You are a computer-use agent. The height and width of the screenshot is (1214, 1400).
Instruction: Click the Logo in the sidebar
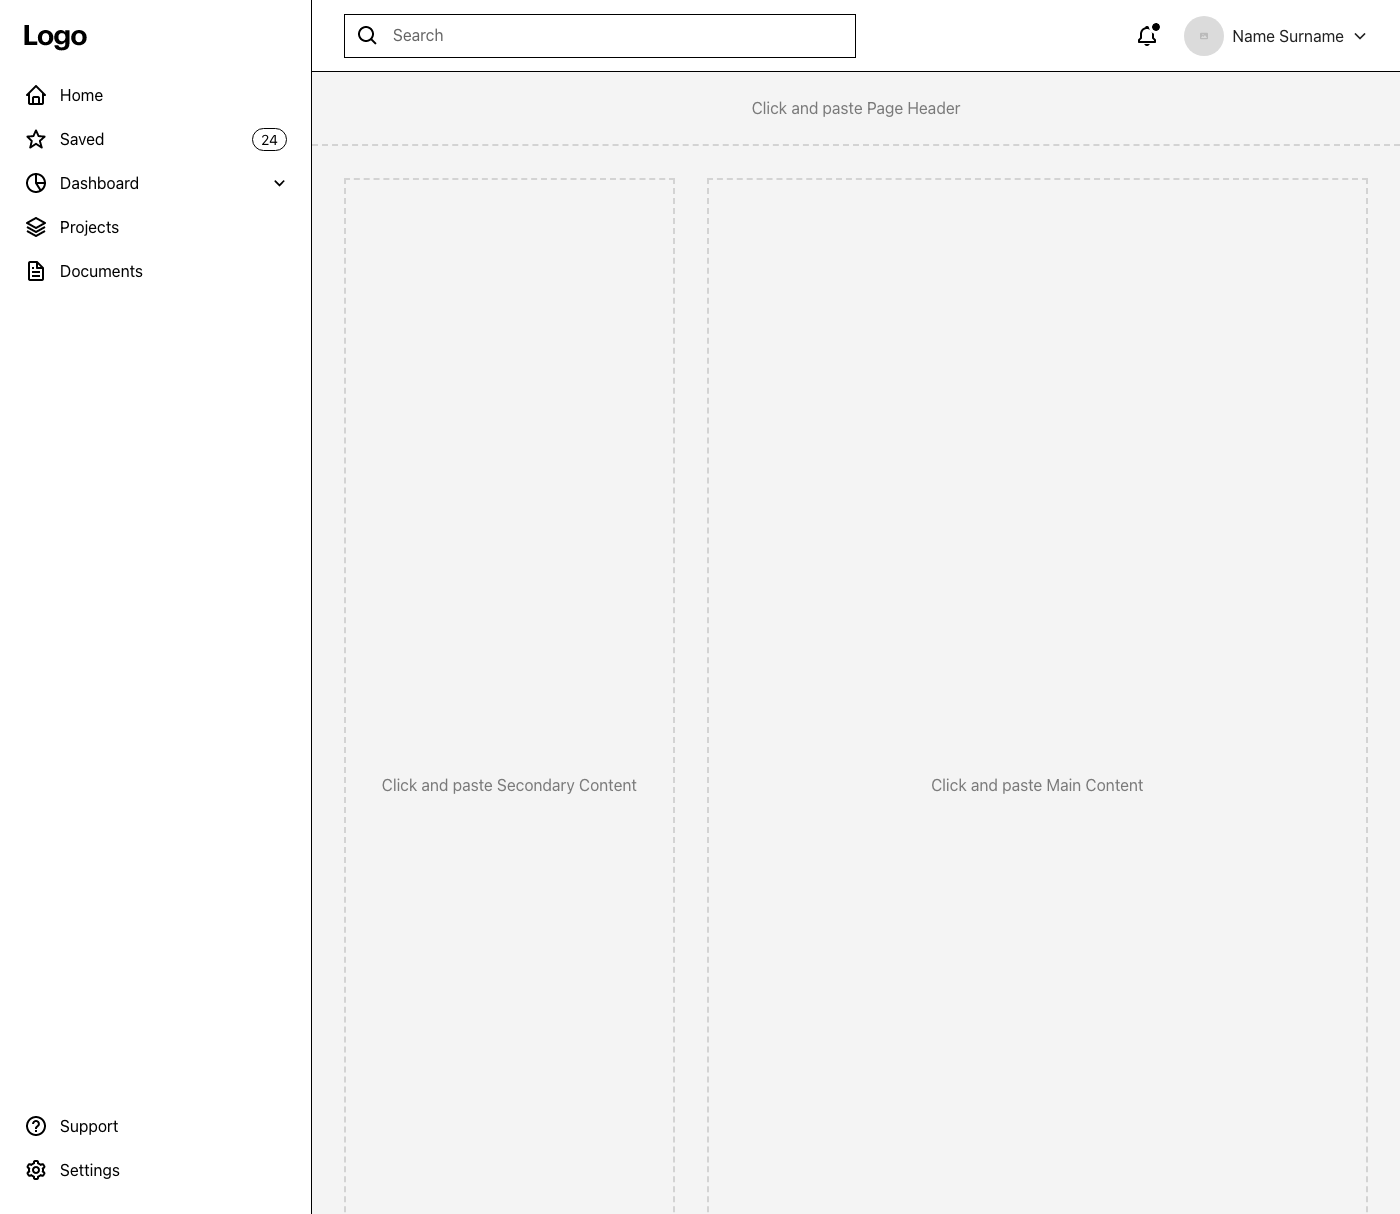(55, 37)
